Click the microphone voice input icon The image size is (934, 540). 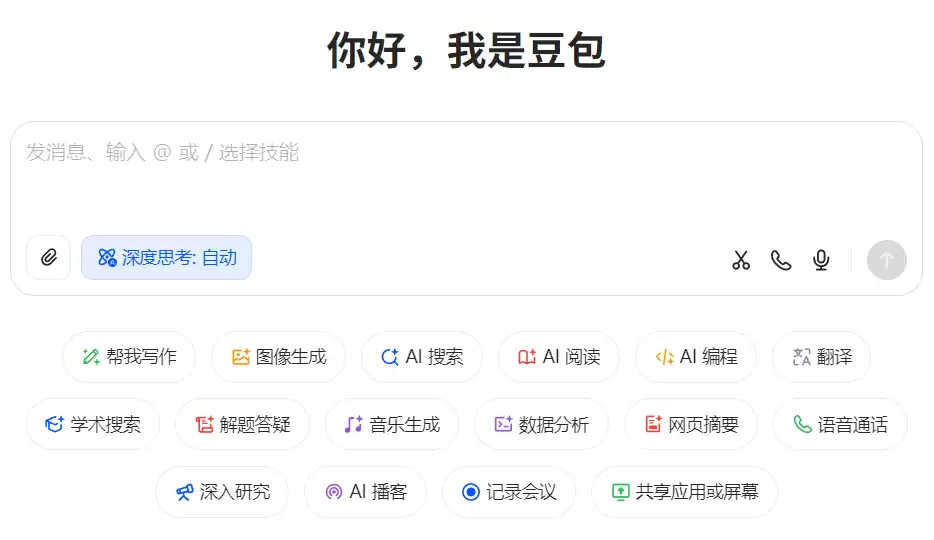821,260
